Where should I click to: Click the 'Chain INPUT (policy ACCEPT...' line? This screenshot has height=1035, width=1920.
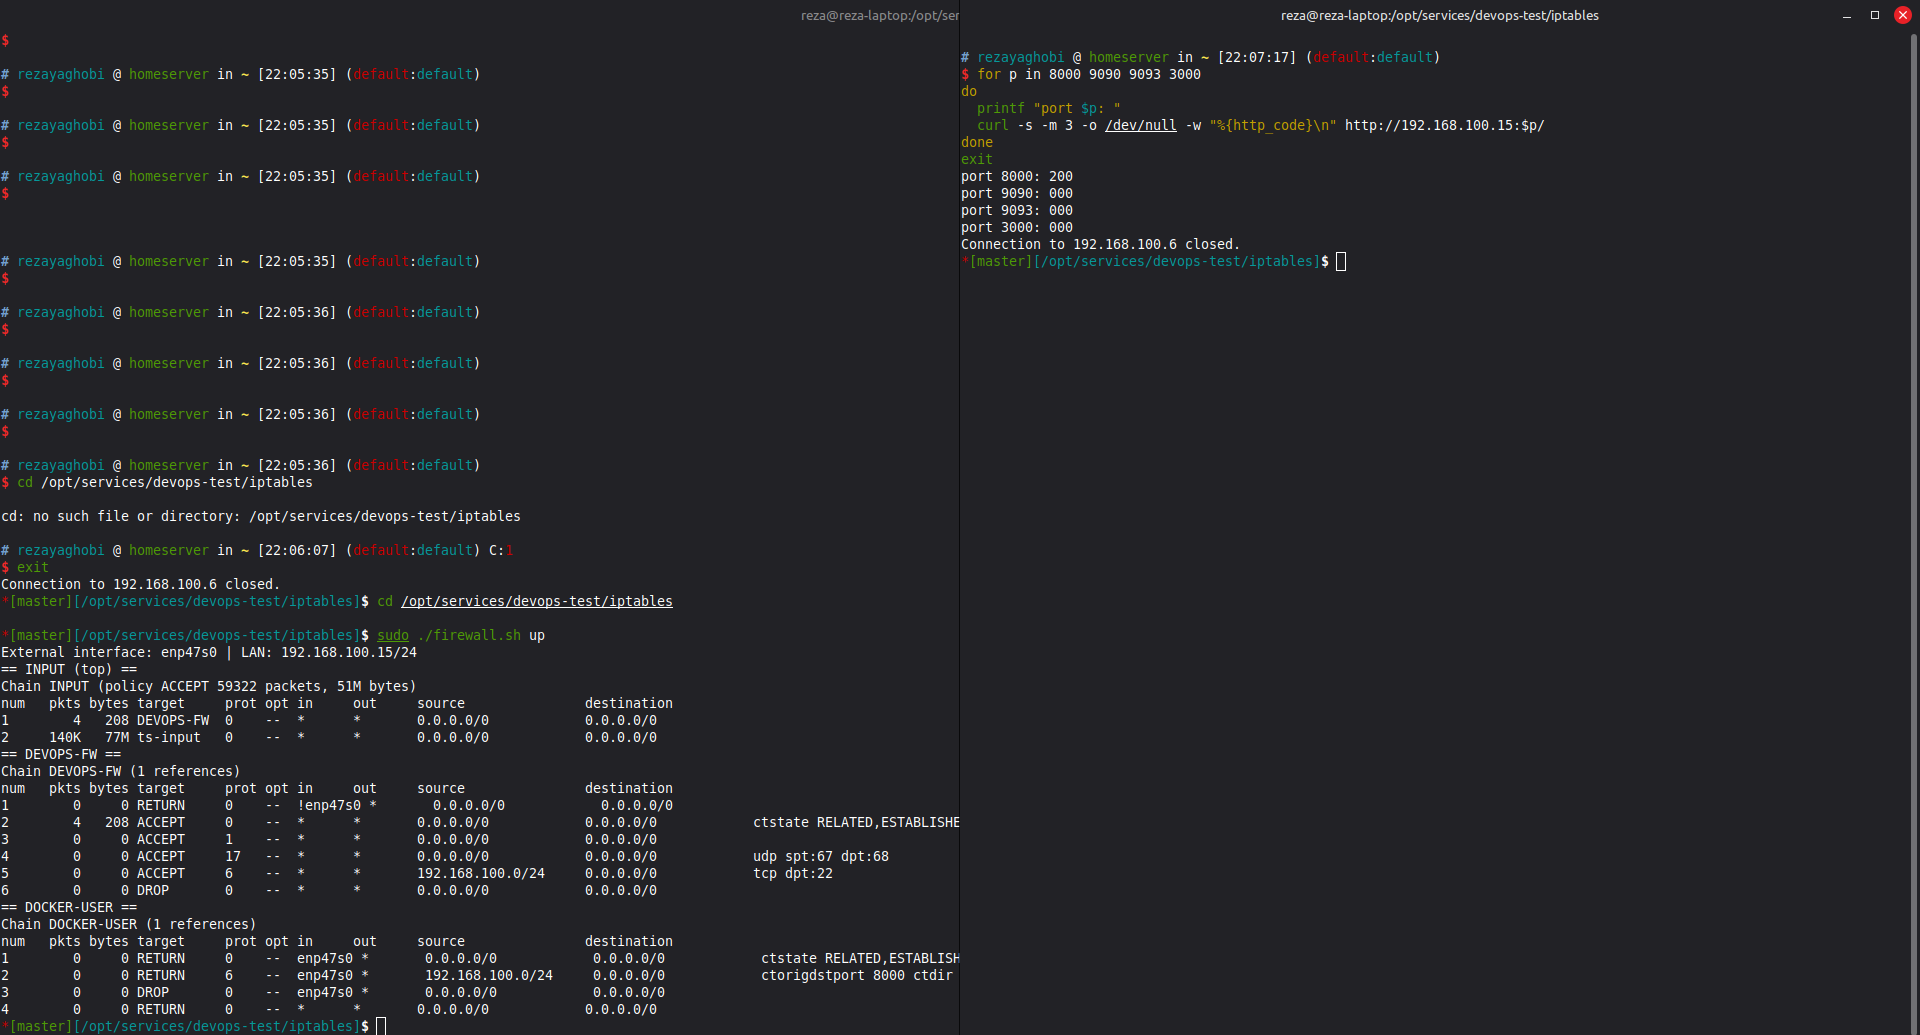coord(209,686)
